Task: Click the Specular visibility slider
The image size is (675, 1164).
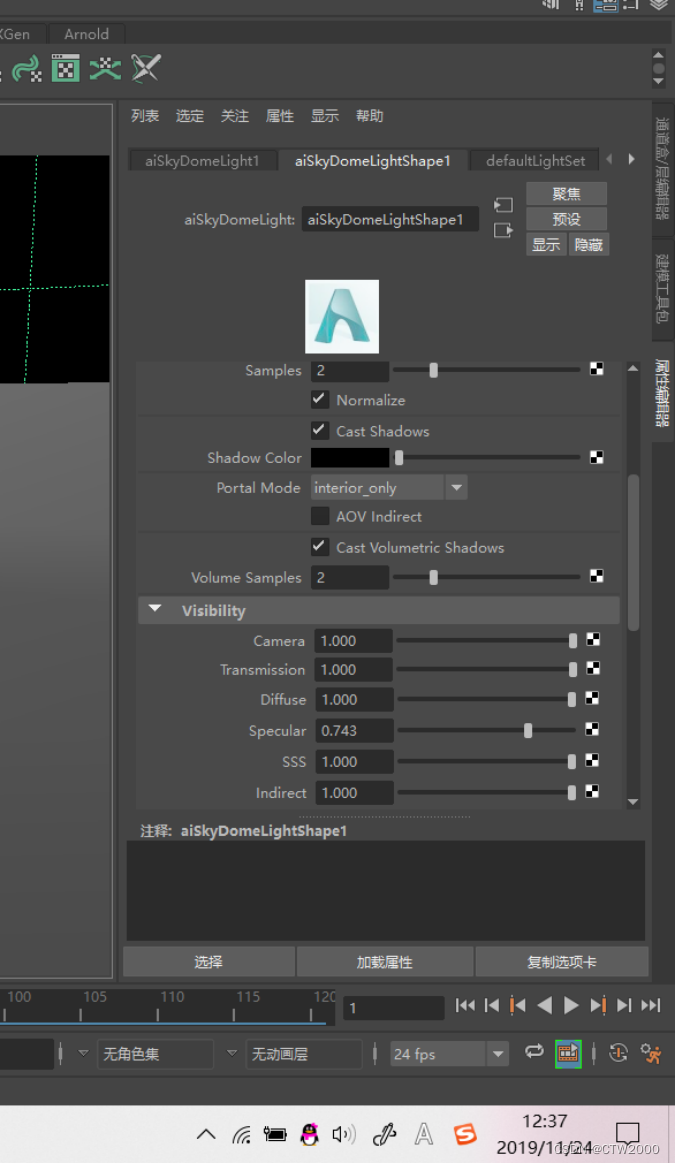Action: pos(486,730)
